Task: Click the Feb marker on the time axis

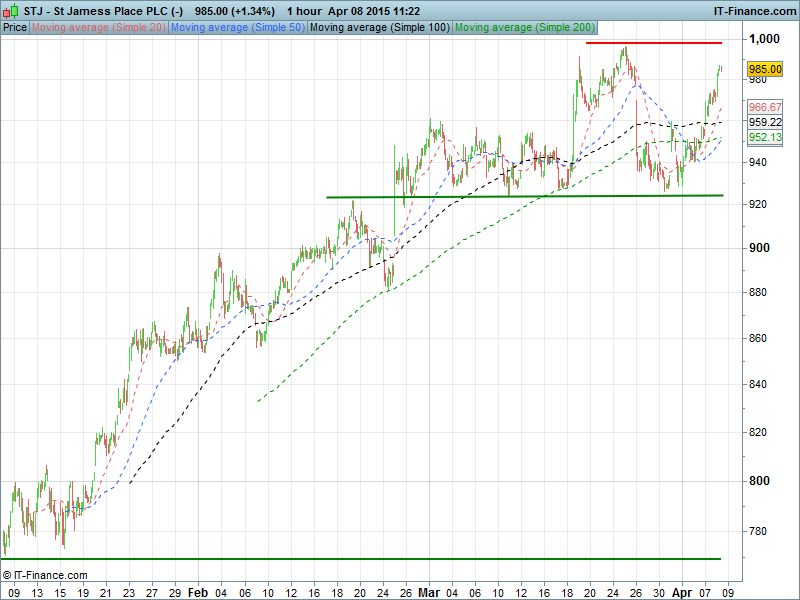Action: (198, 592)
